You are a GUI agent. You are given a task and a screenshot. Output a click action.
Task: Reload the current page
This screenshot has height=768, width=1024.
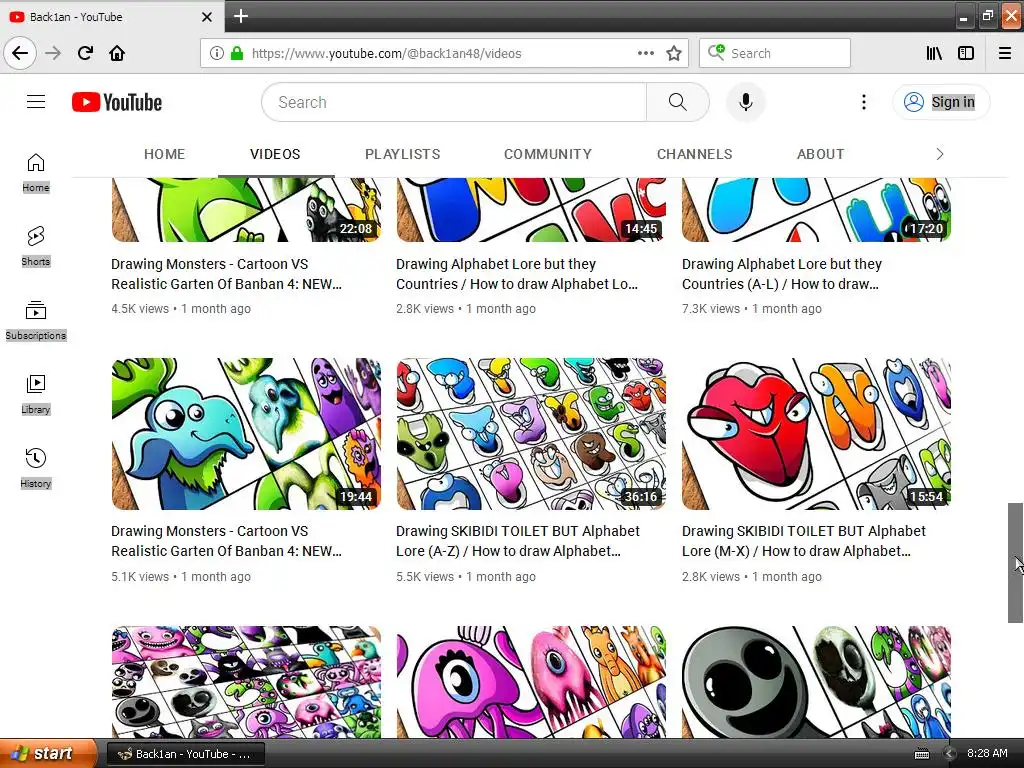tap(85, 53)
